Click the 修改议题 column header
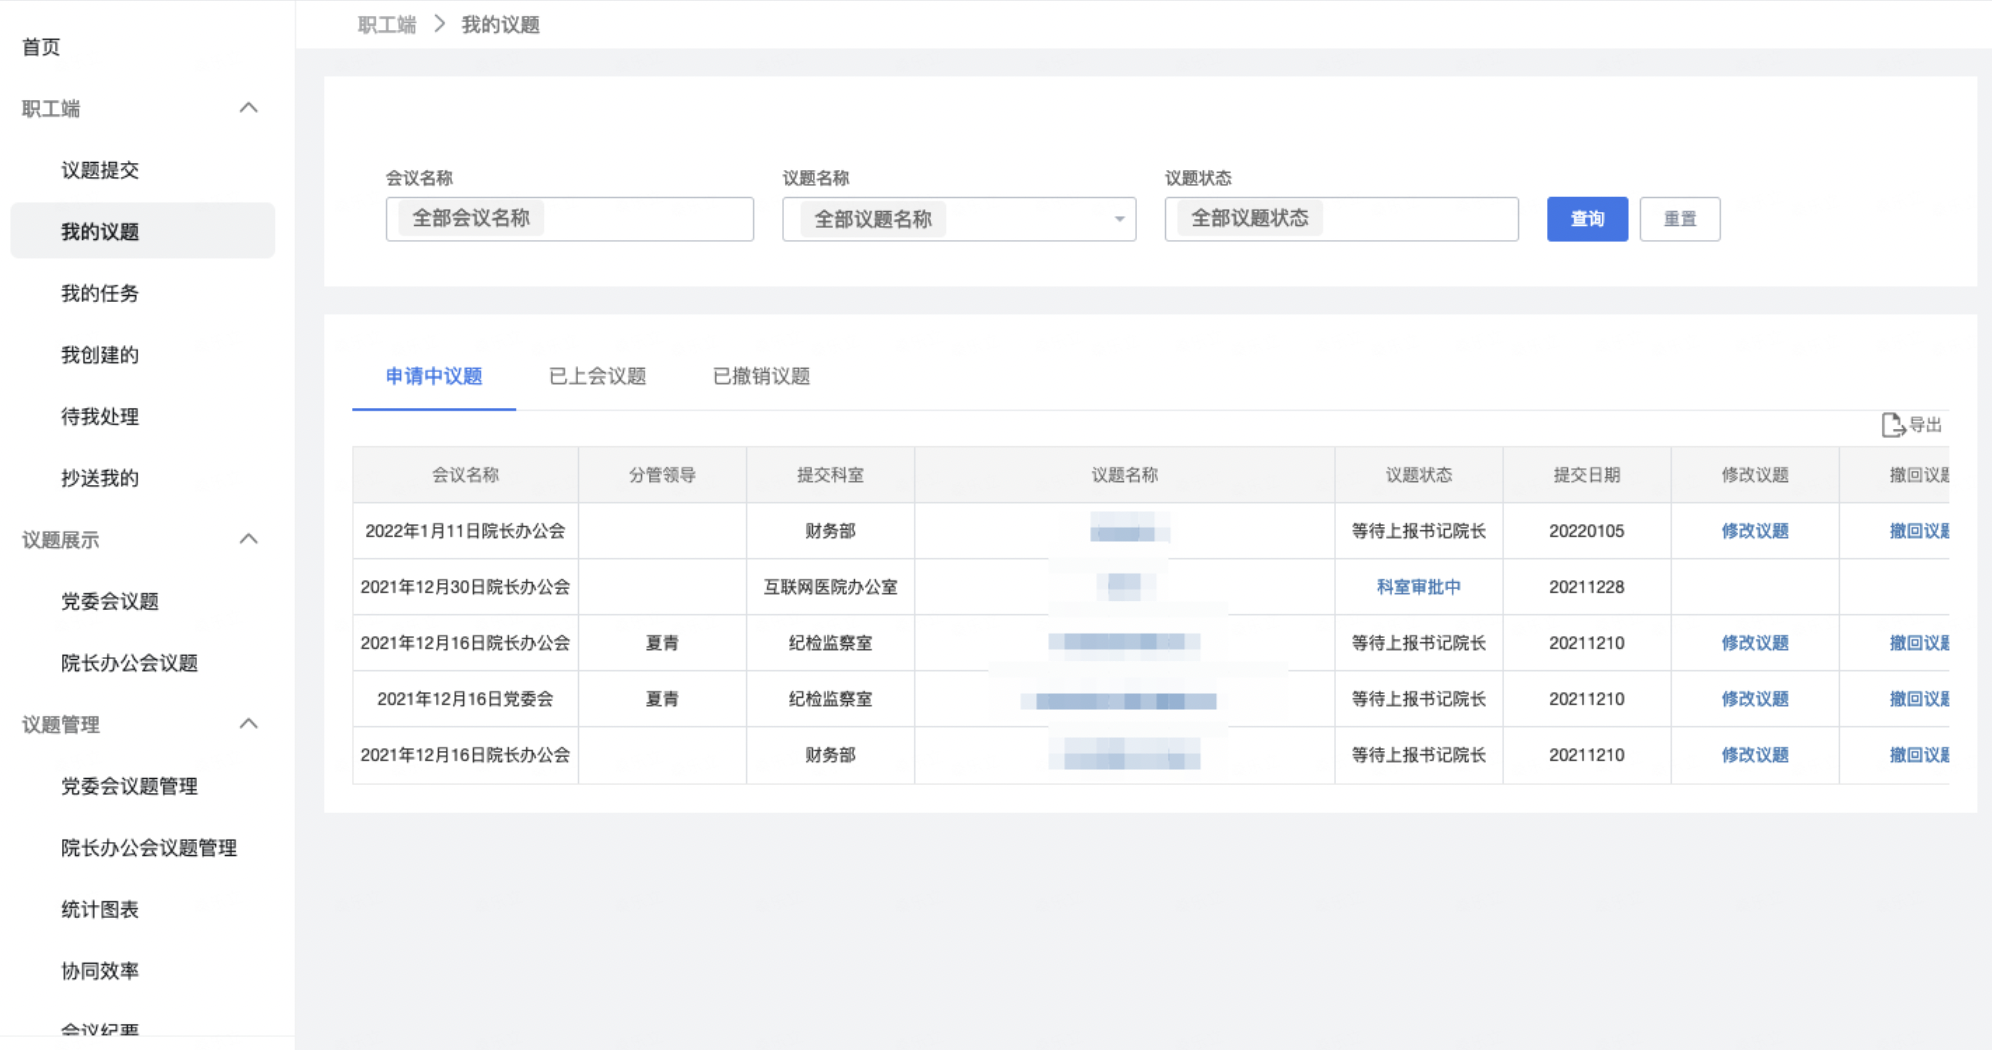The image size is (1992, 1050). pyautogui.click(x=1755, y=475)
